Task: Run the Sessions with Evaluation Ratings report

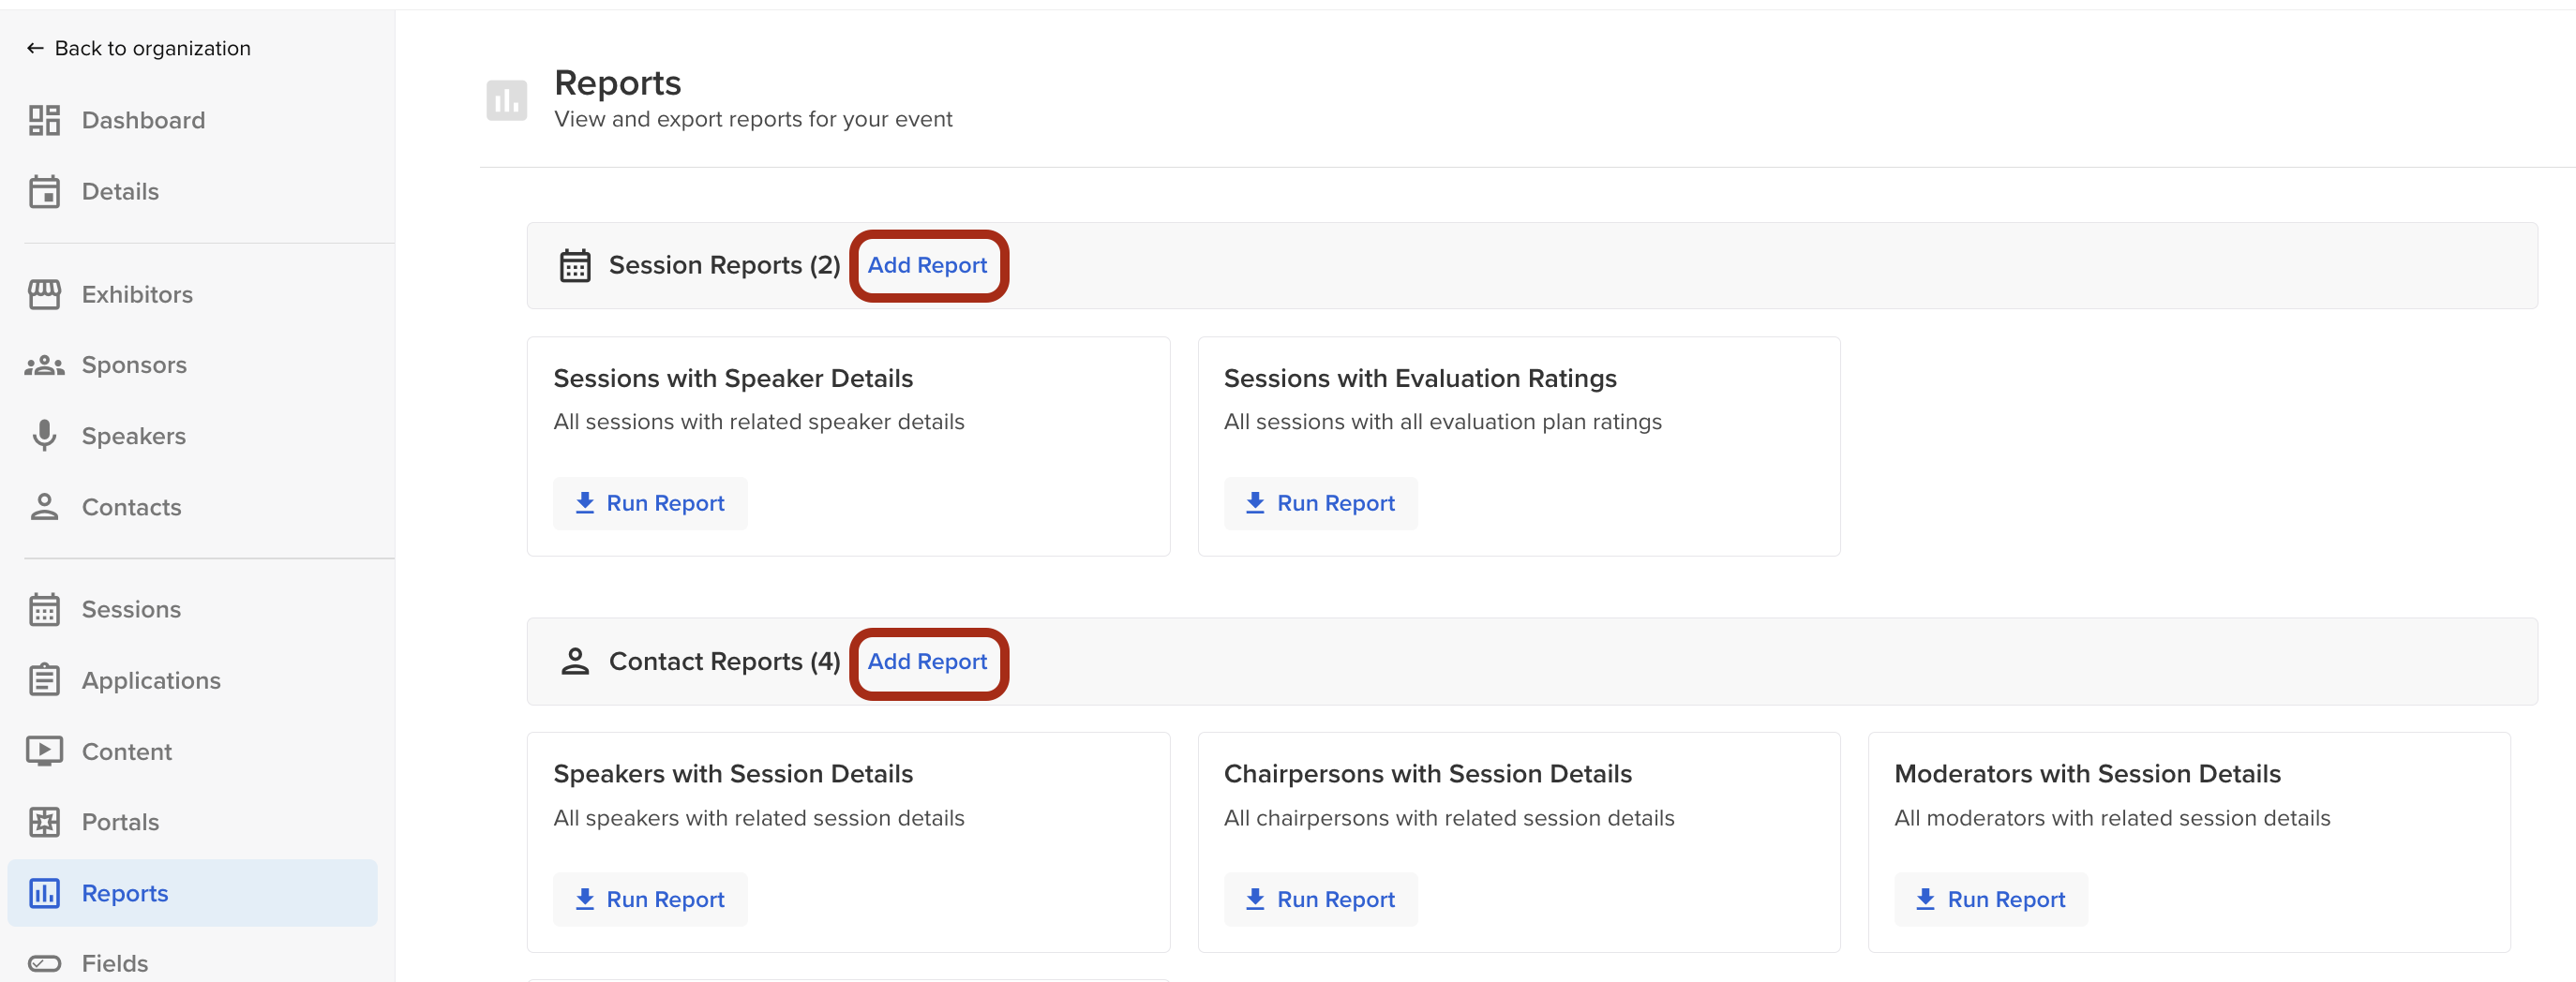Action: [x=1320, y=503]
